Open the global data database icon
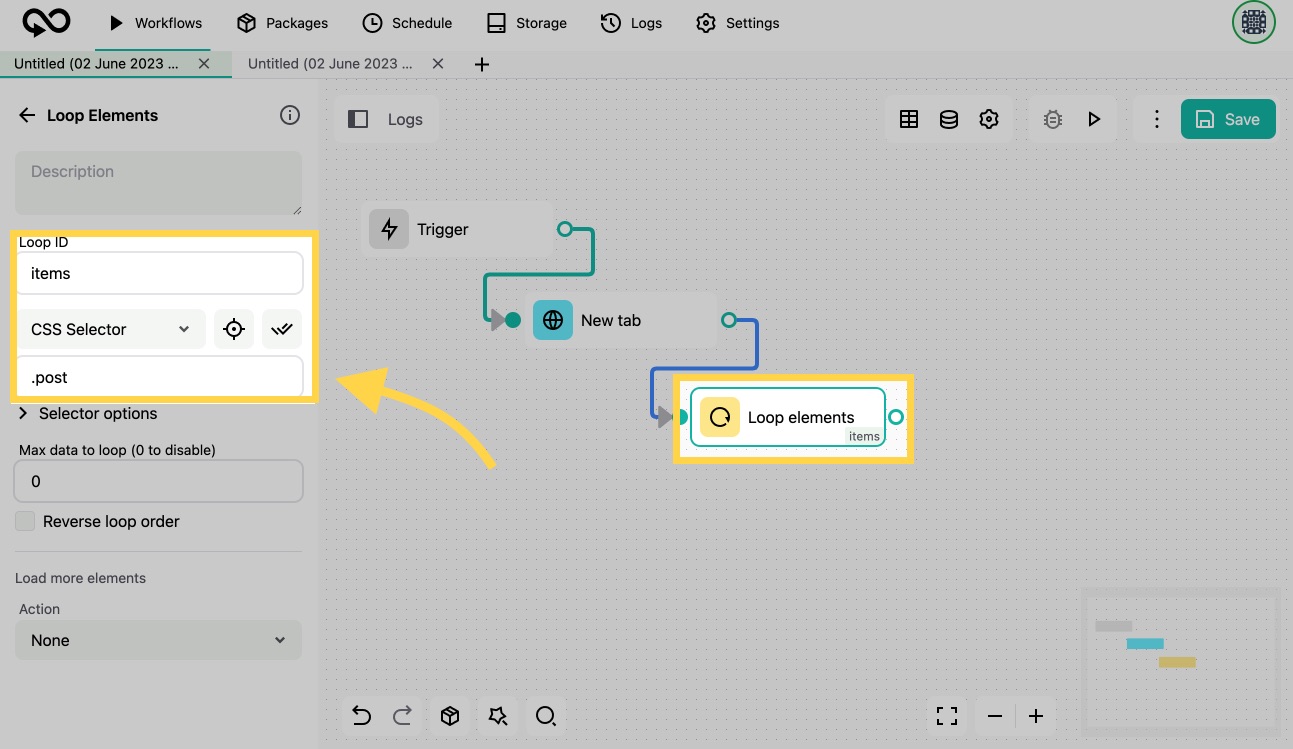1293x749 pixels. (949, 119)
